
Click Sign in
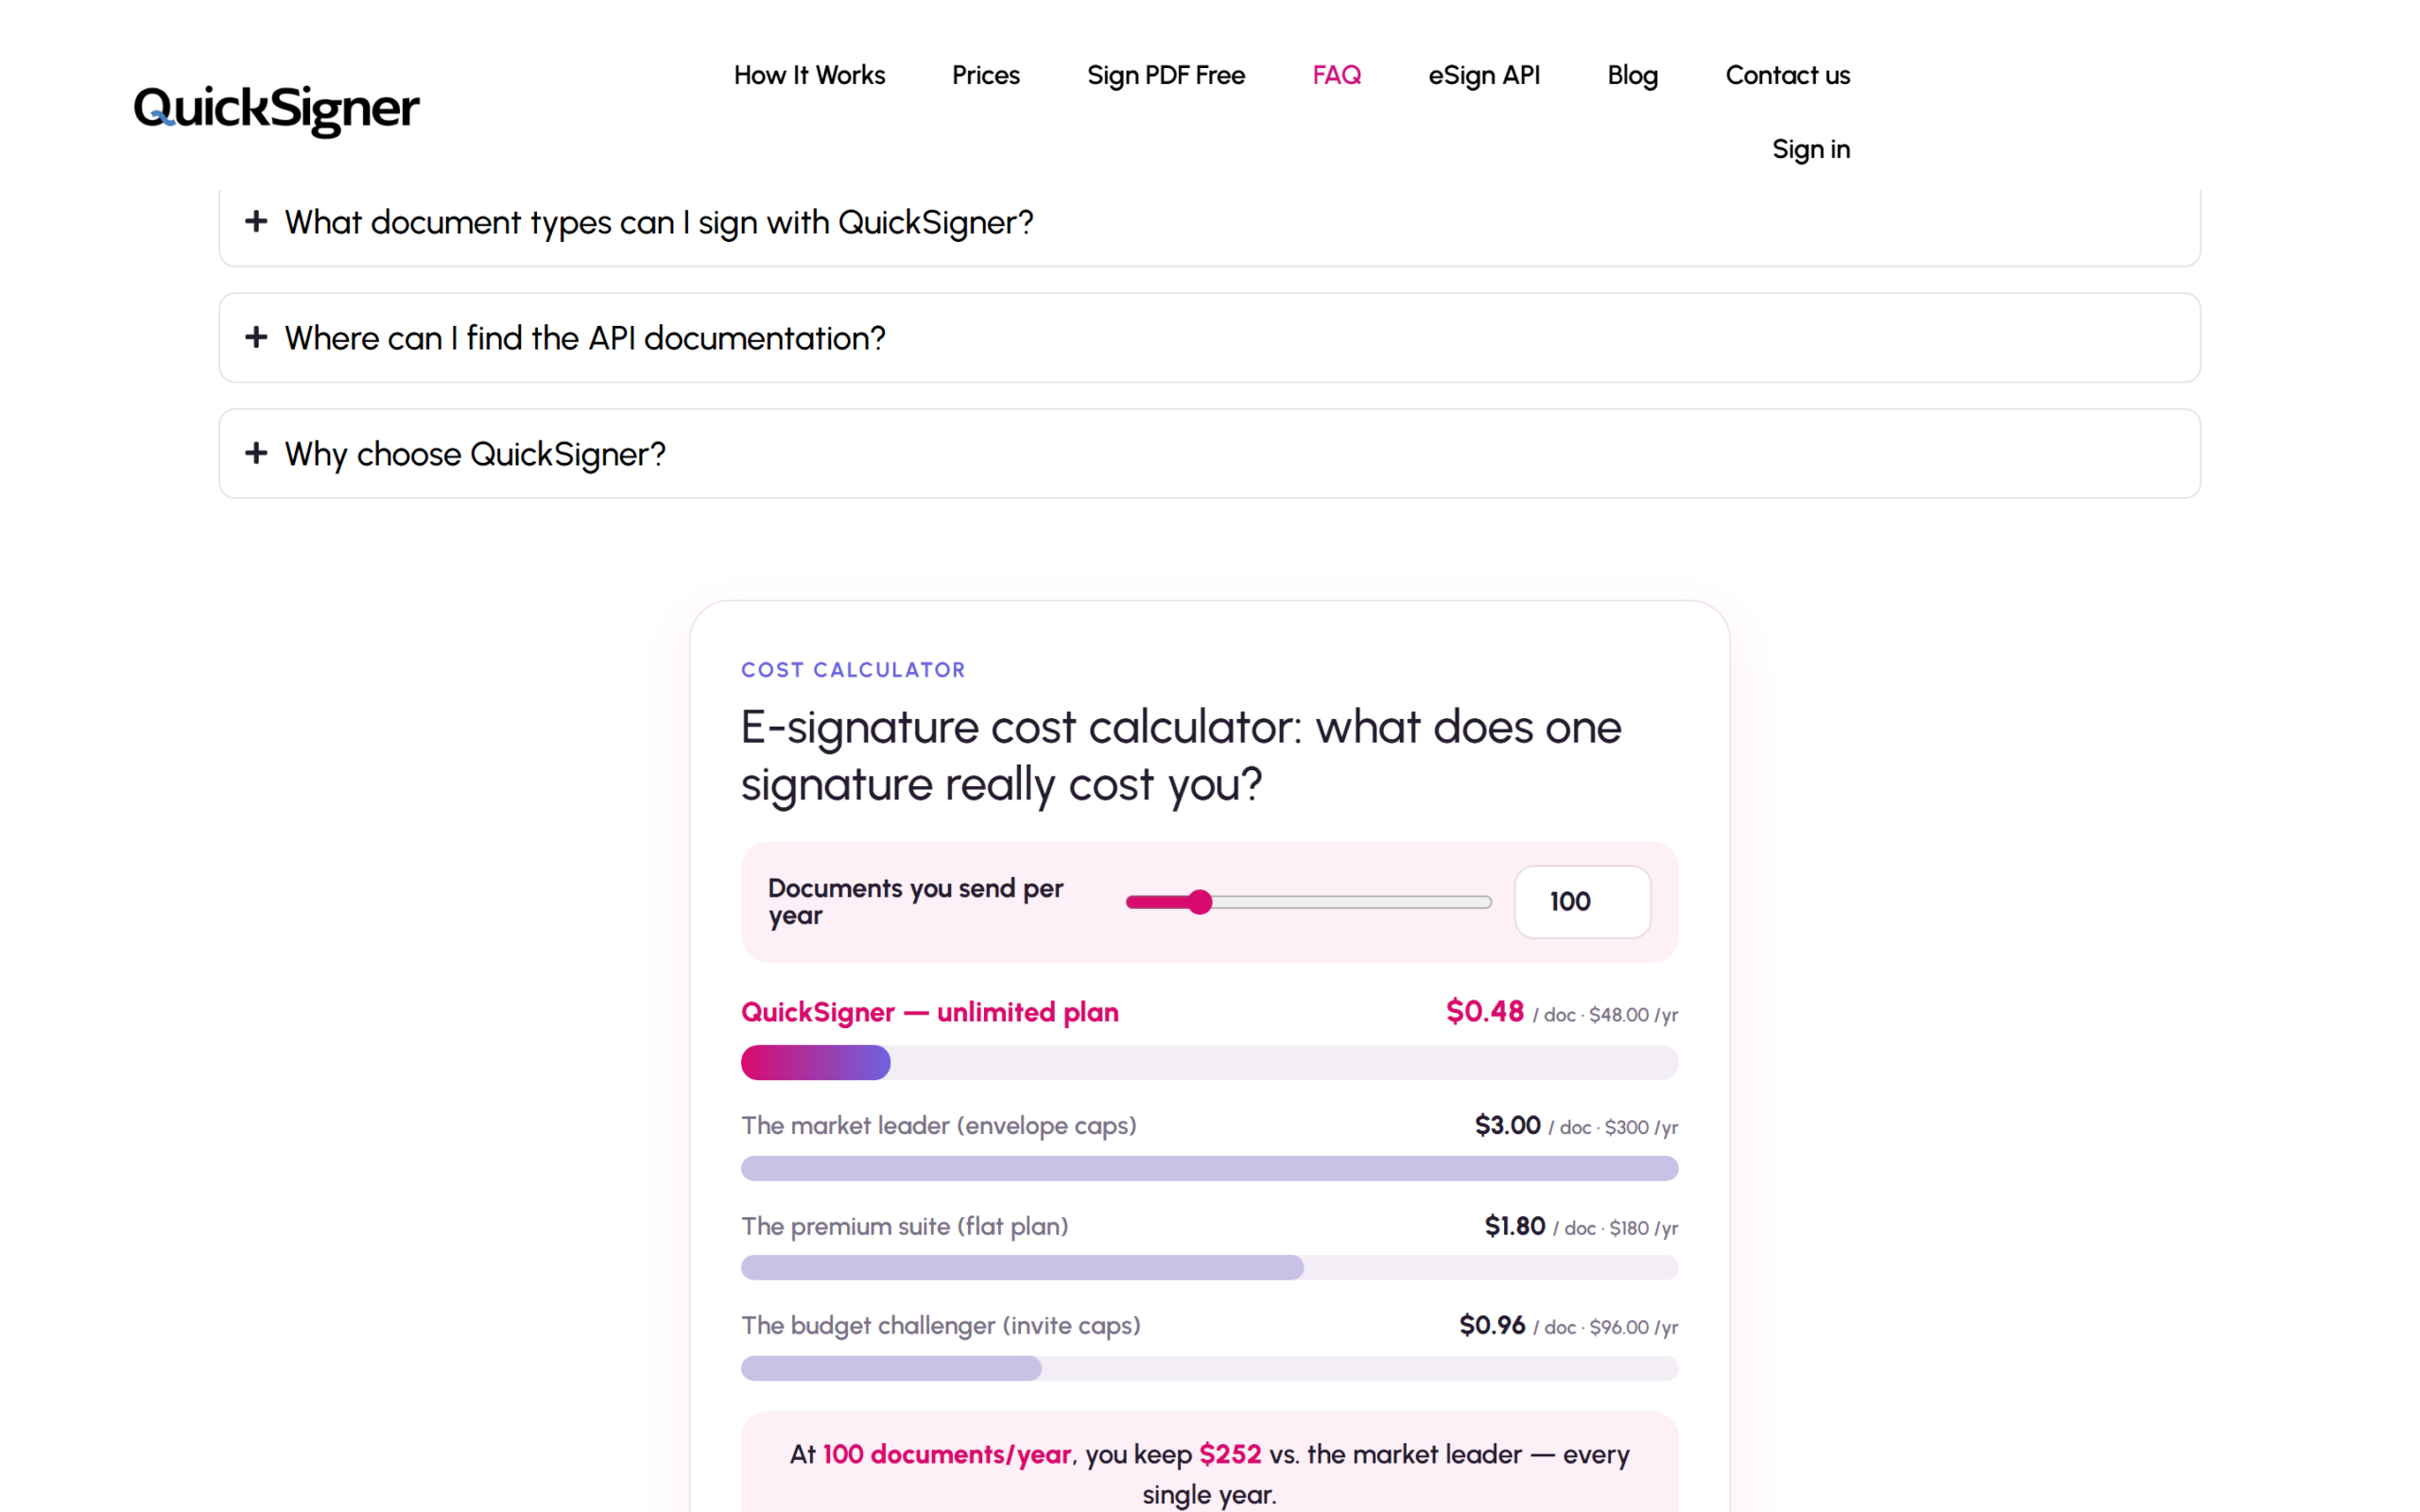click(x=1810, y=149)
